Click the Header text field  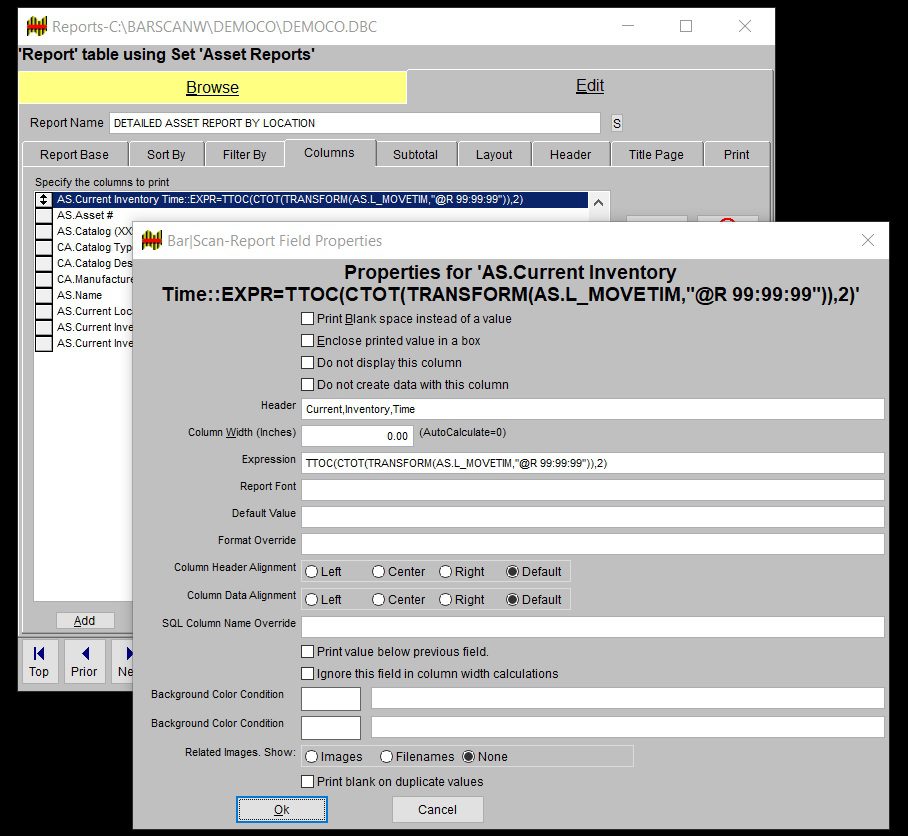pos(592,409)
